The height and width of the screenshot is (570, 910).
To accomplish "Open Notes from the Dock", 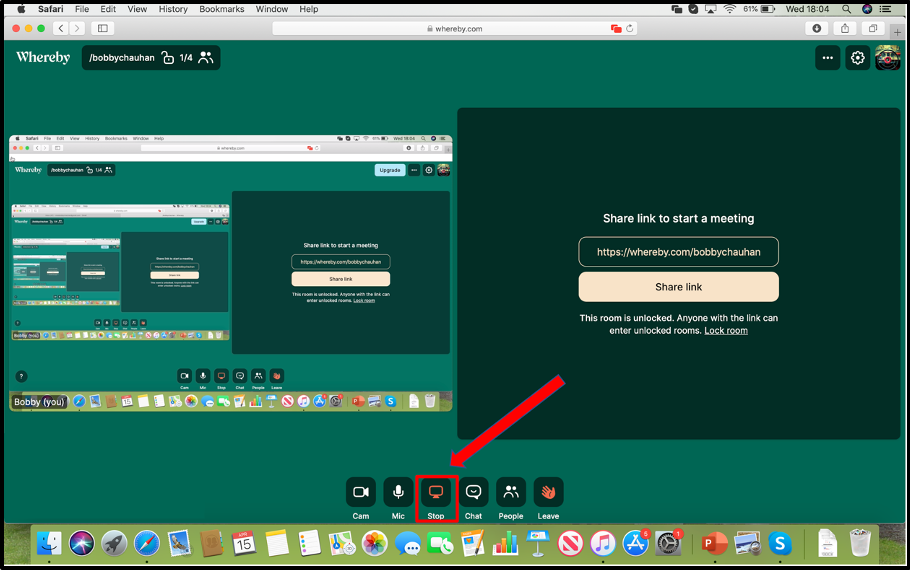I will click(277, 544).
